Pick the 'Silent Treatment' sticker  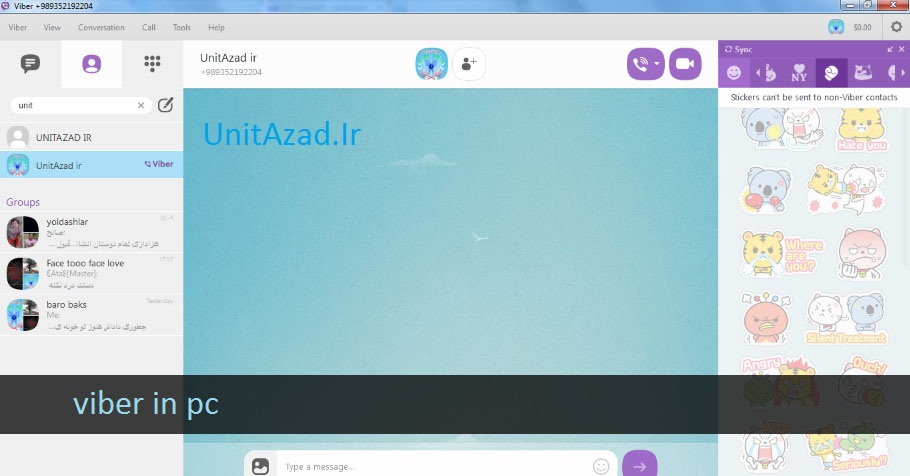(x=846, y=318)
